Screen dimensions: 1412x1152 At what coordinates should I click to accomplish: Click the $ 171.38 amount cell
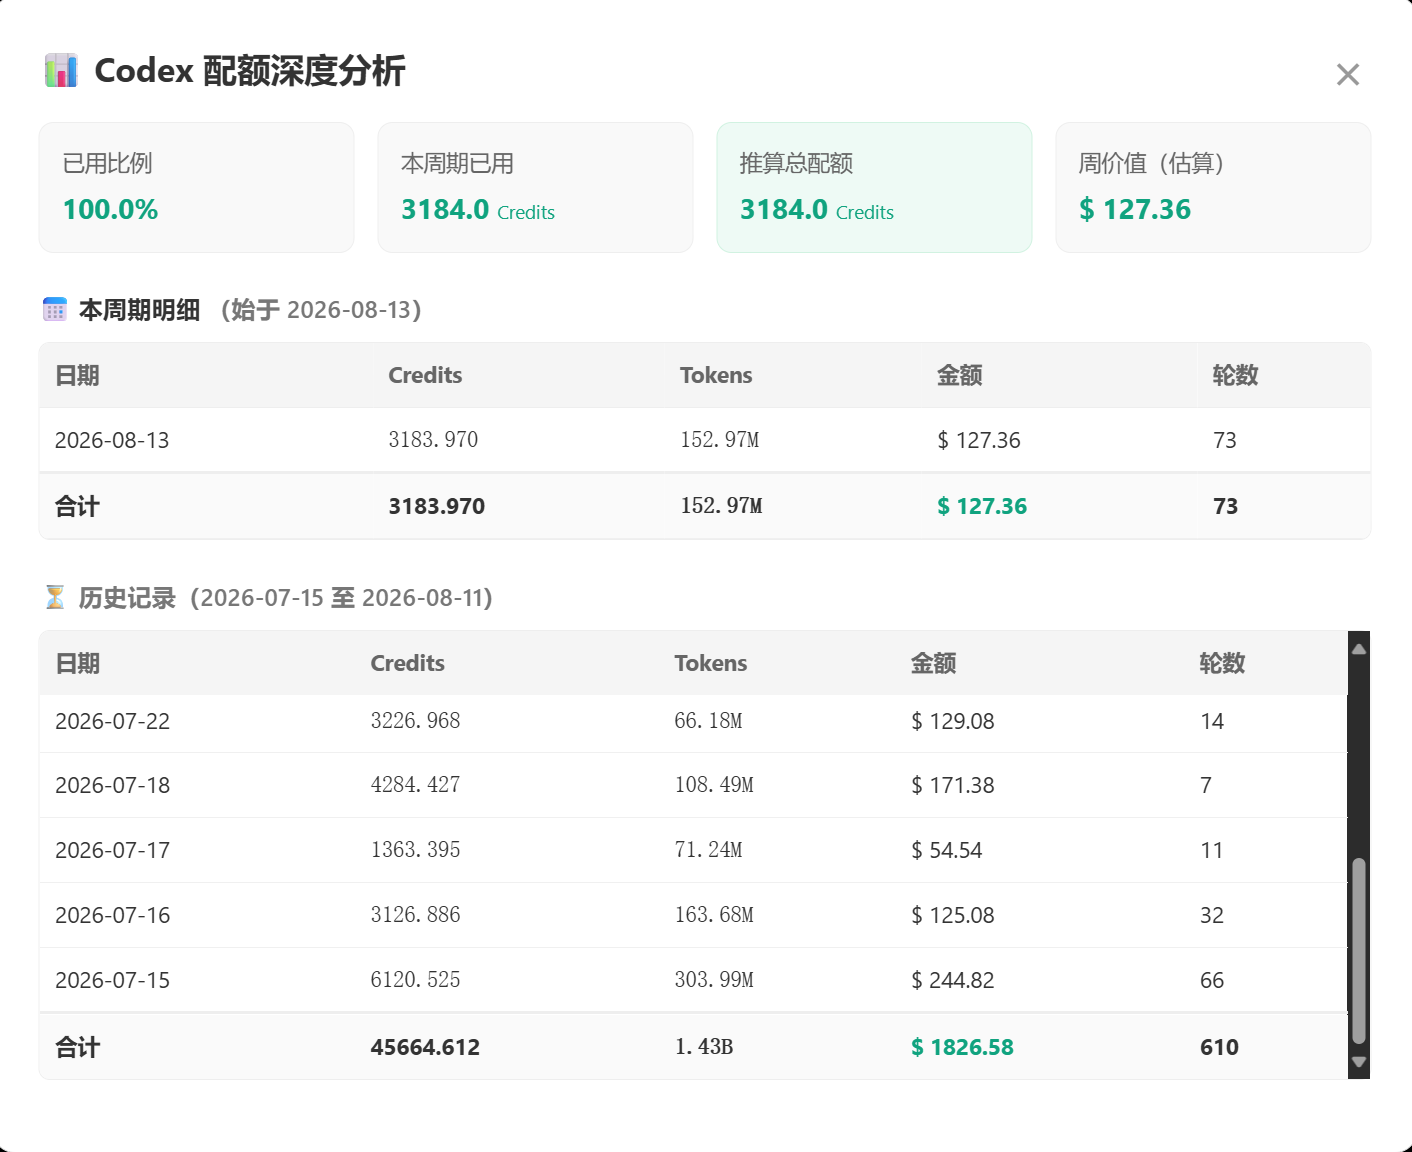953,786
